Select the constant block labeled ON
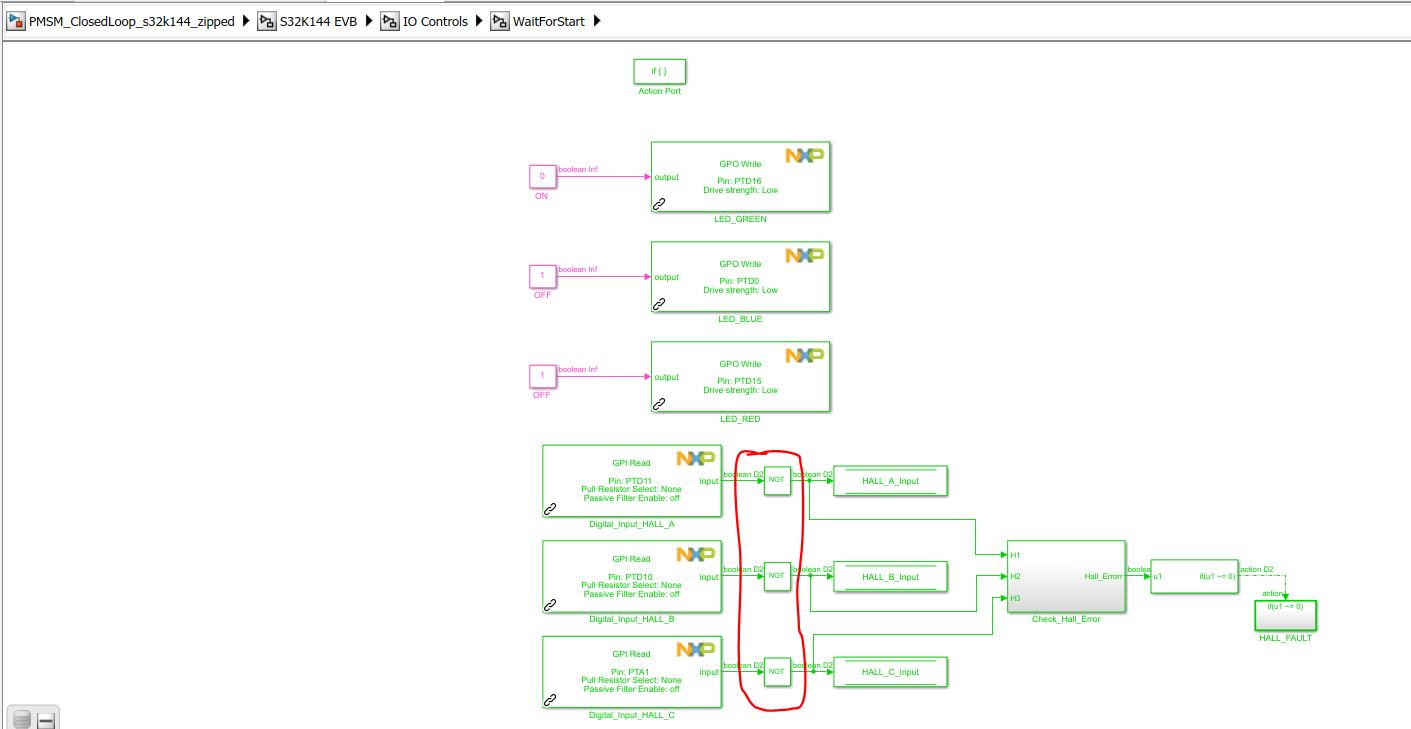Viewport: 1411px width, 729px height. 541,177
